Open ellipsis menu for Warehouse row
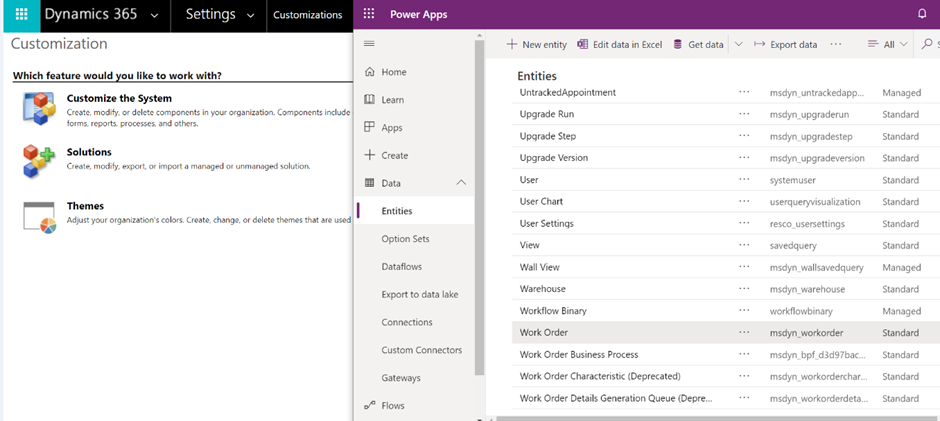This screenshot has height=421, width=940. pos(745,288)
